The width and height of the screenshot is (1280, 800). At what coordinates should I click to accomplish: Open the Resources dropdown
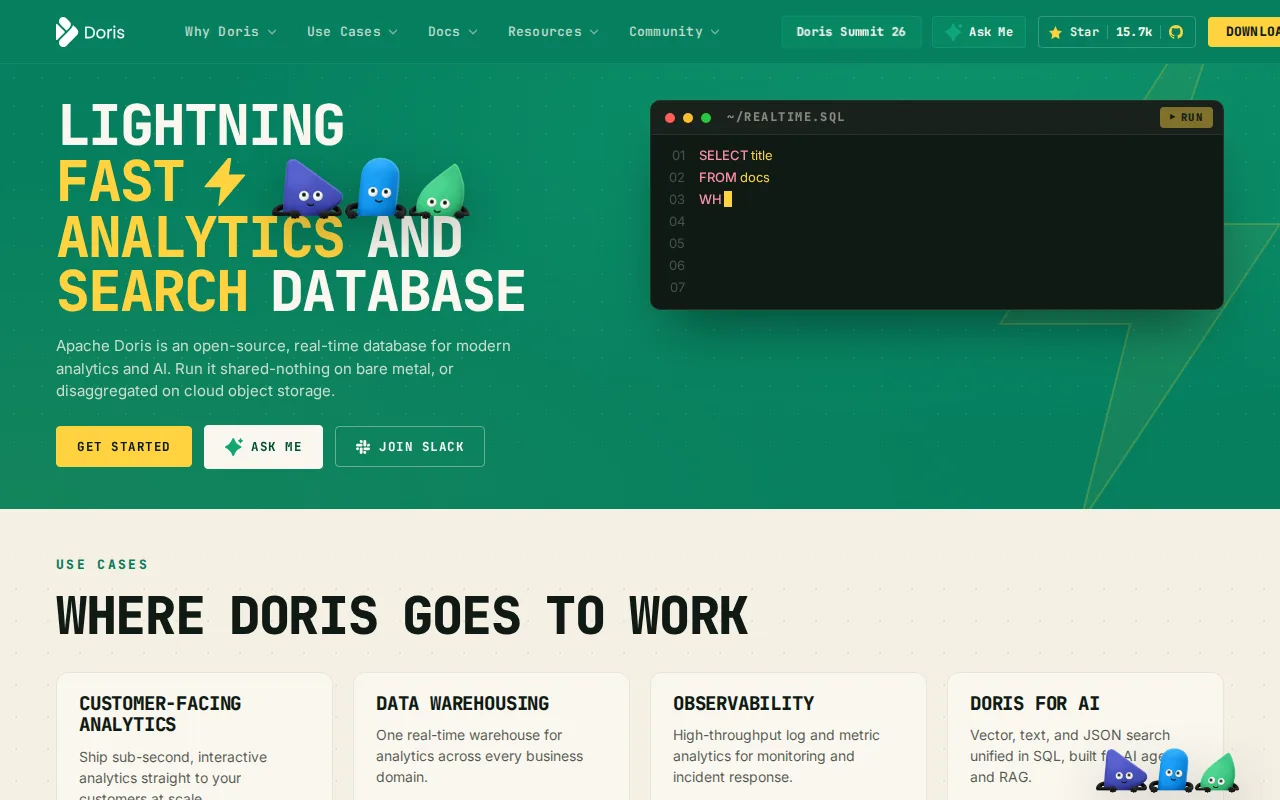pyautogui.click(x=554, y=32)
